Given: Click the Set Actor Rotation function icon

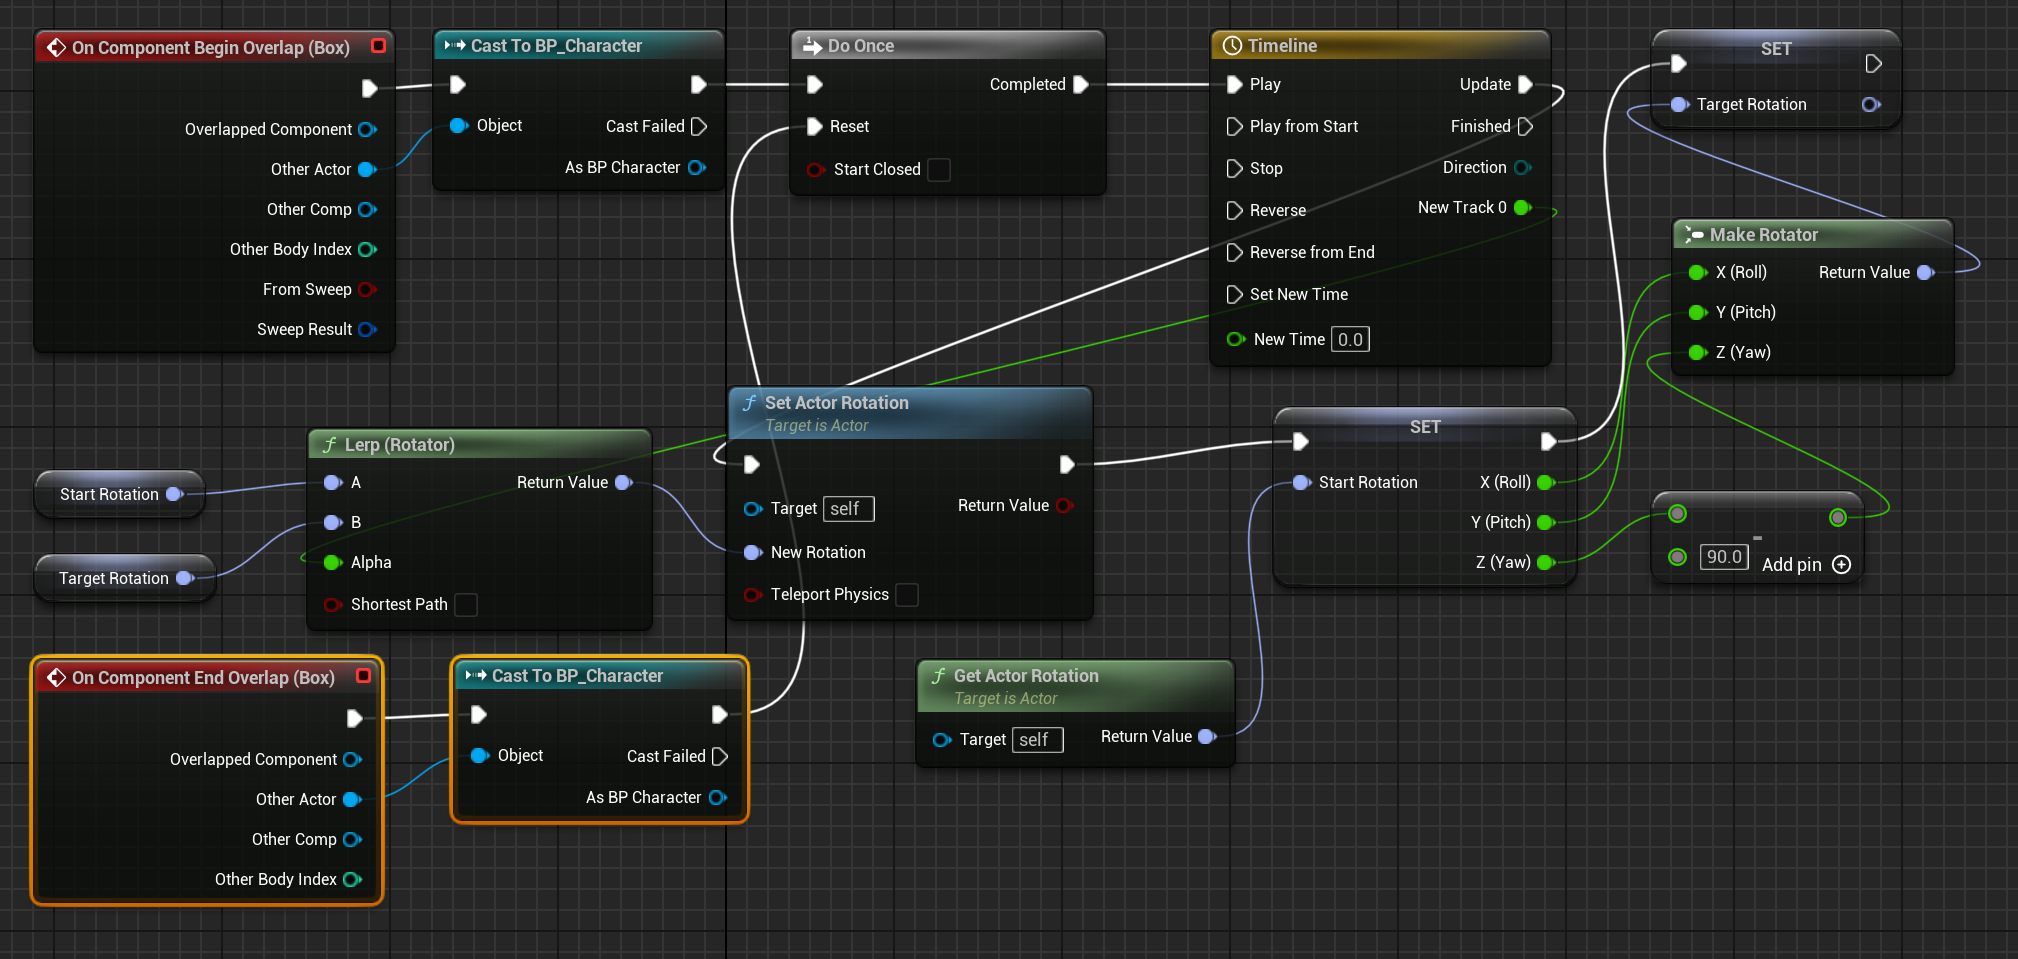Looking at the screenshot, I should point(749,403).
